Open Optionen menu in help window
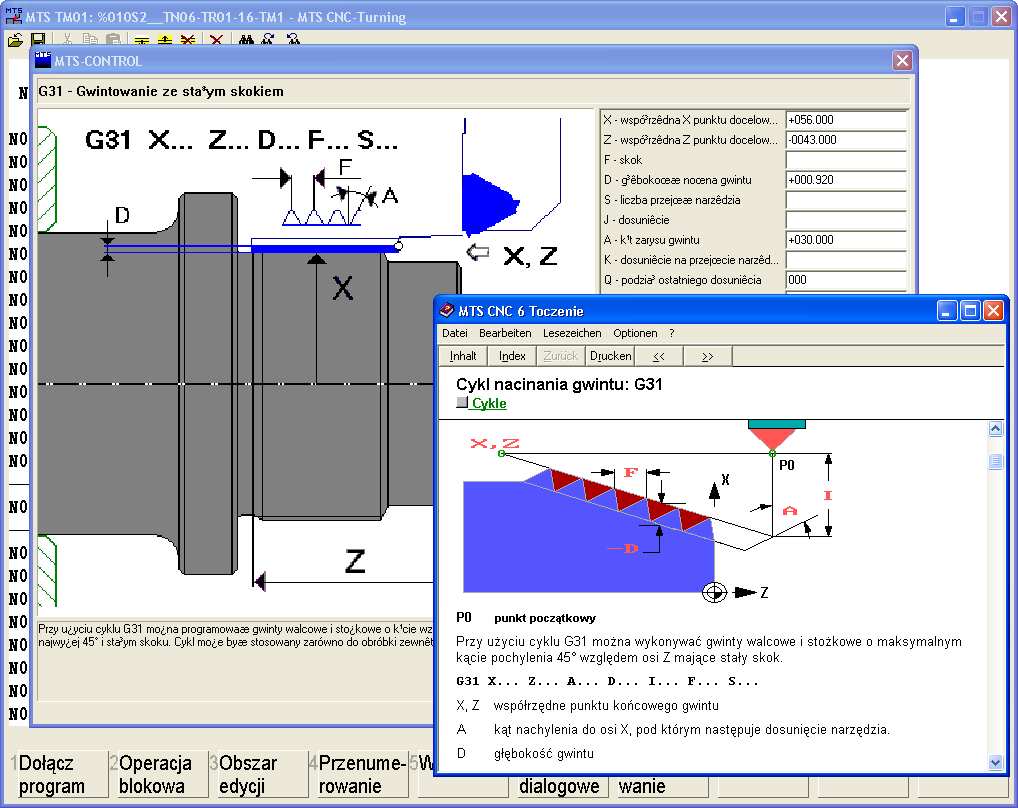This screenshot has width=1018, height=808. click(635, 333)
